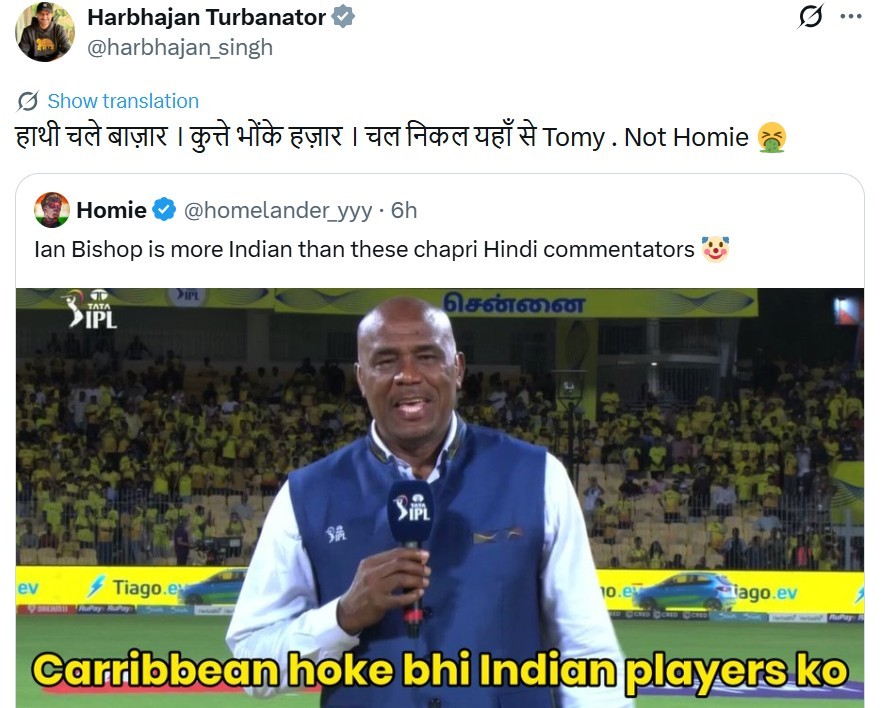Click the verified badge next to Homie

164,210
